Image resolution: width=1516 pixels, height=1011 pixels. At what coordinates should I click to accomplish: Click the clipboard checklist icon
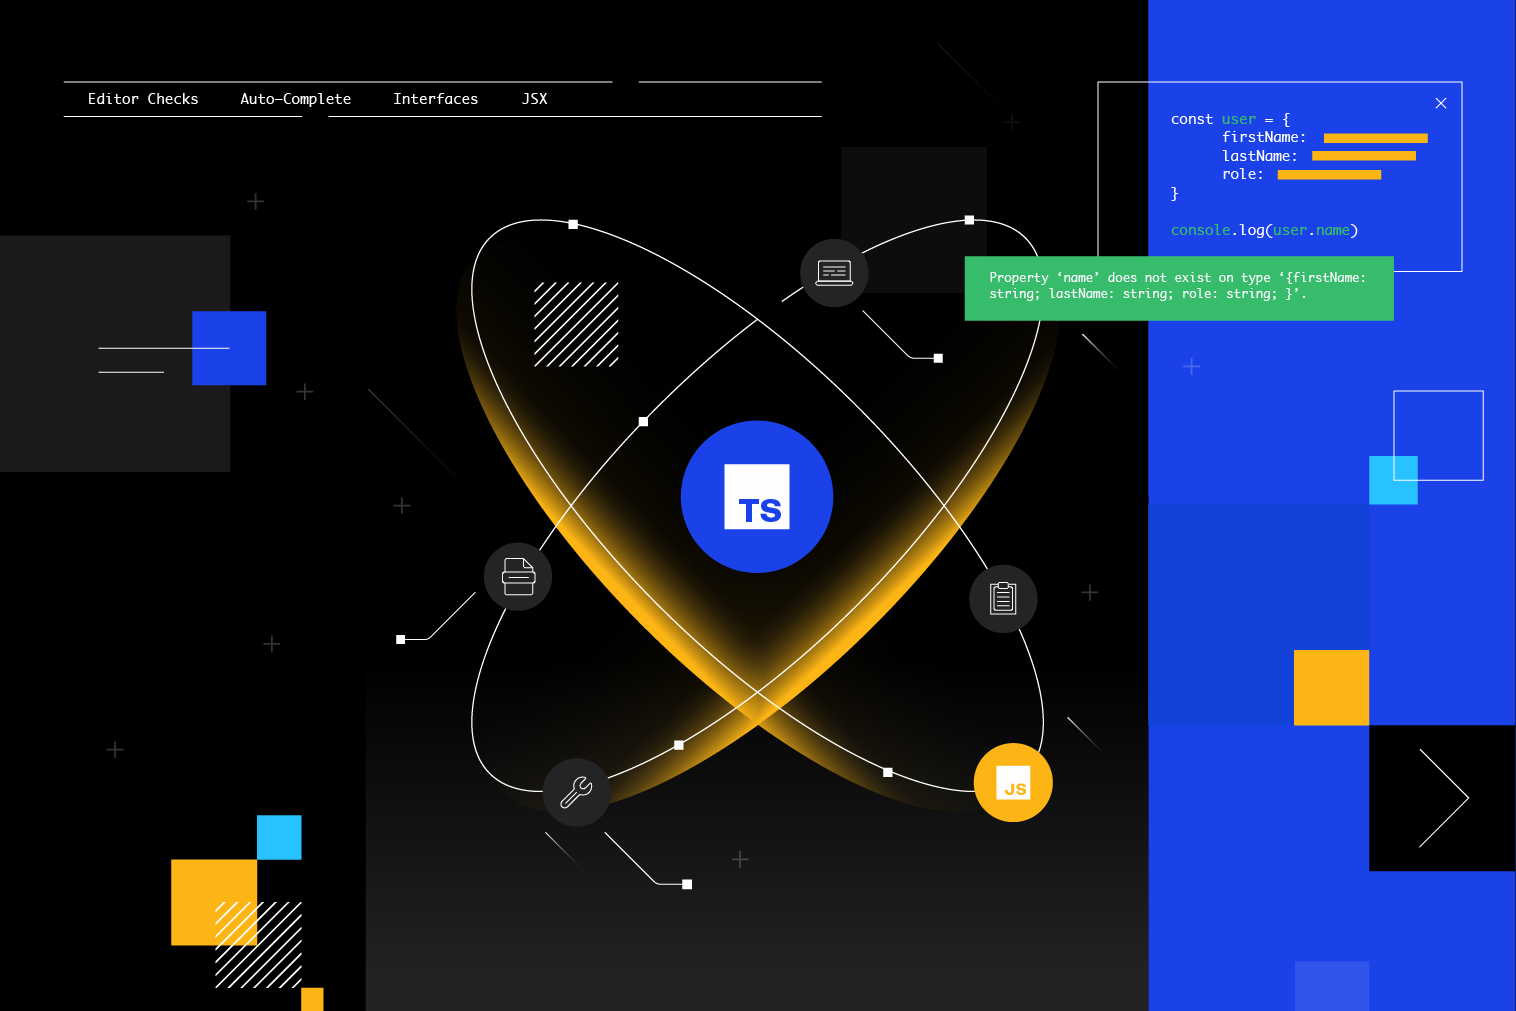coord(1003,599)
